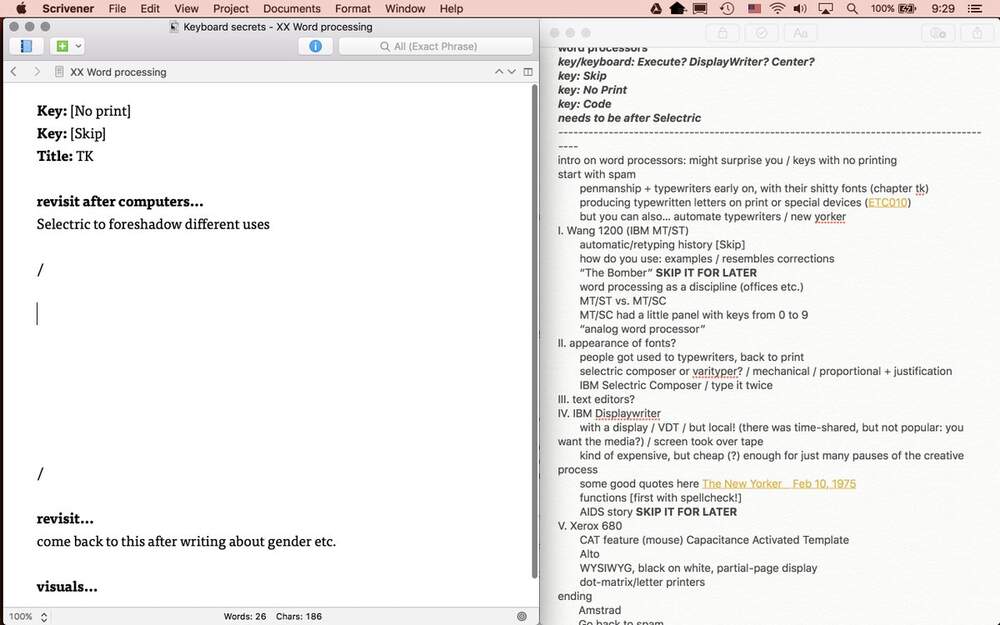
Task: Jump to the next document with down chevron
Action: pyautogui.click(x=511, y=72)
